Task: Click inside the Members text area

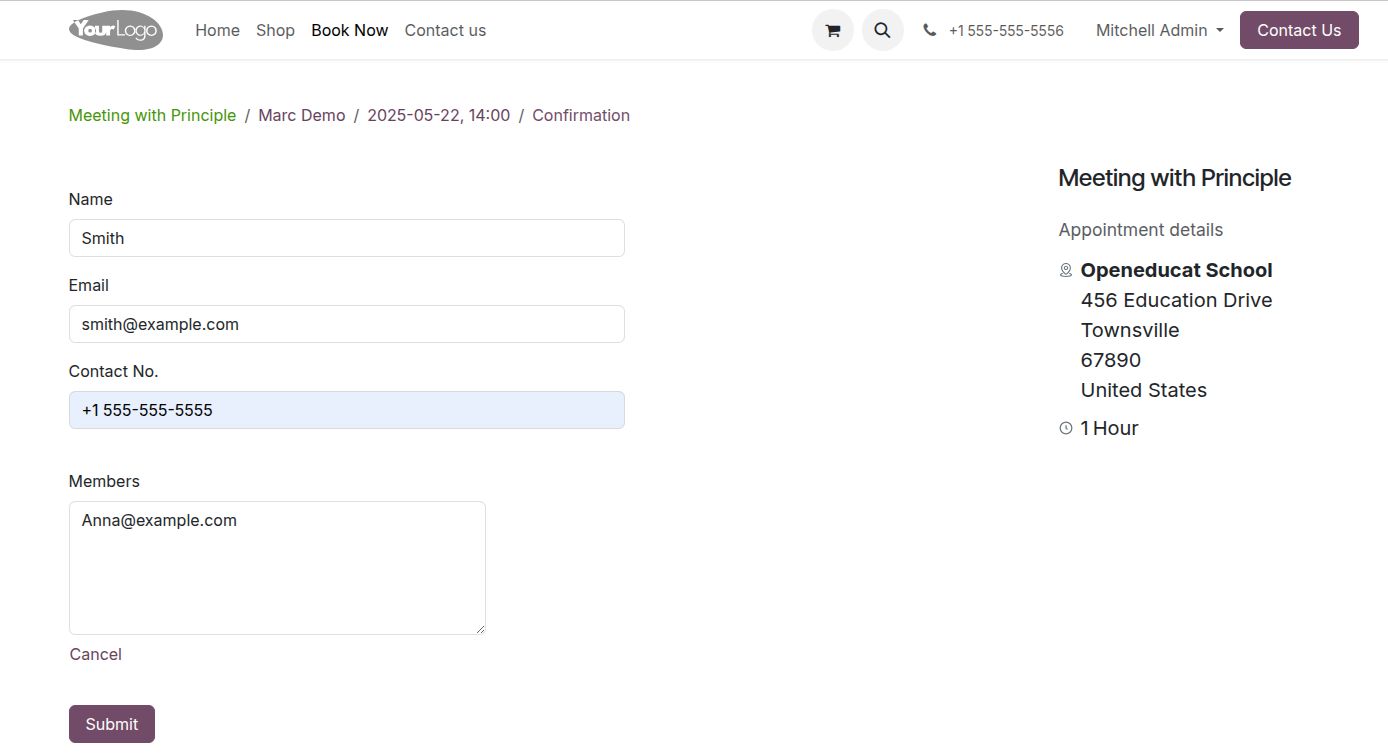Action: [x=277, y=568]
